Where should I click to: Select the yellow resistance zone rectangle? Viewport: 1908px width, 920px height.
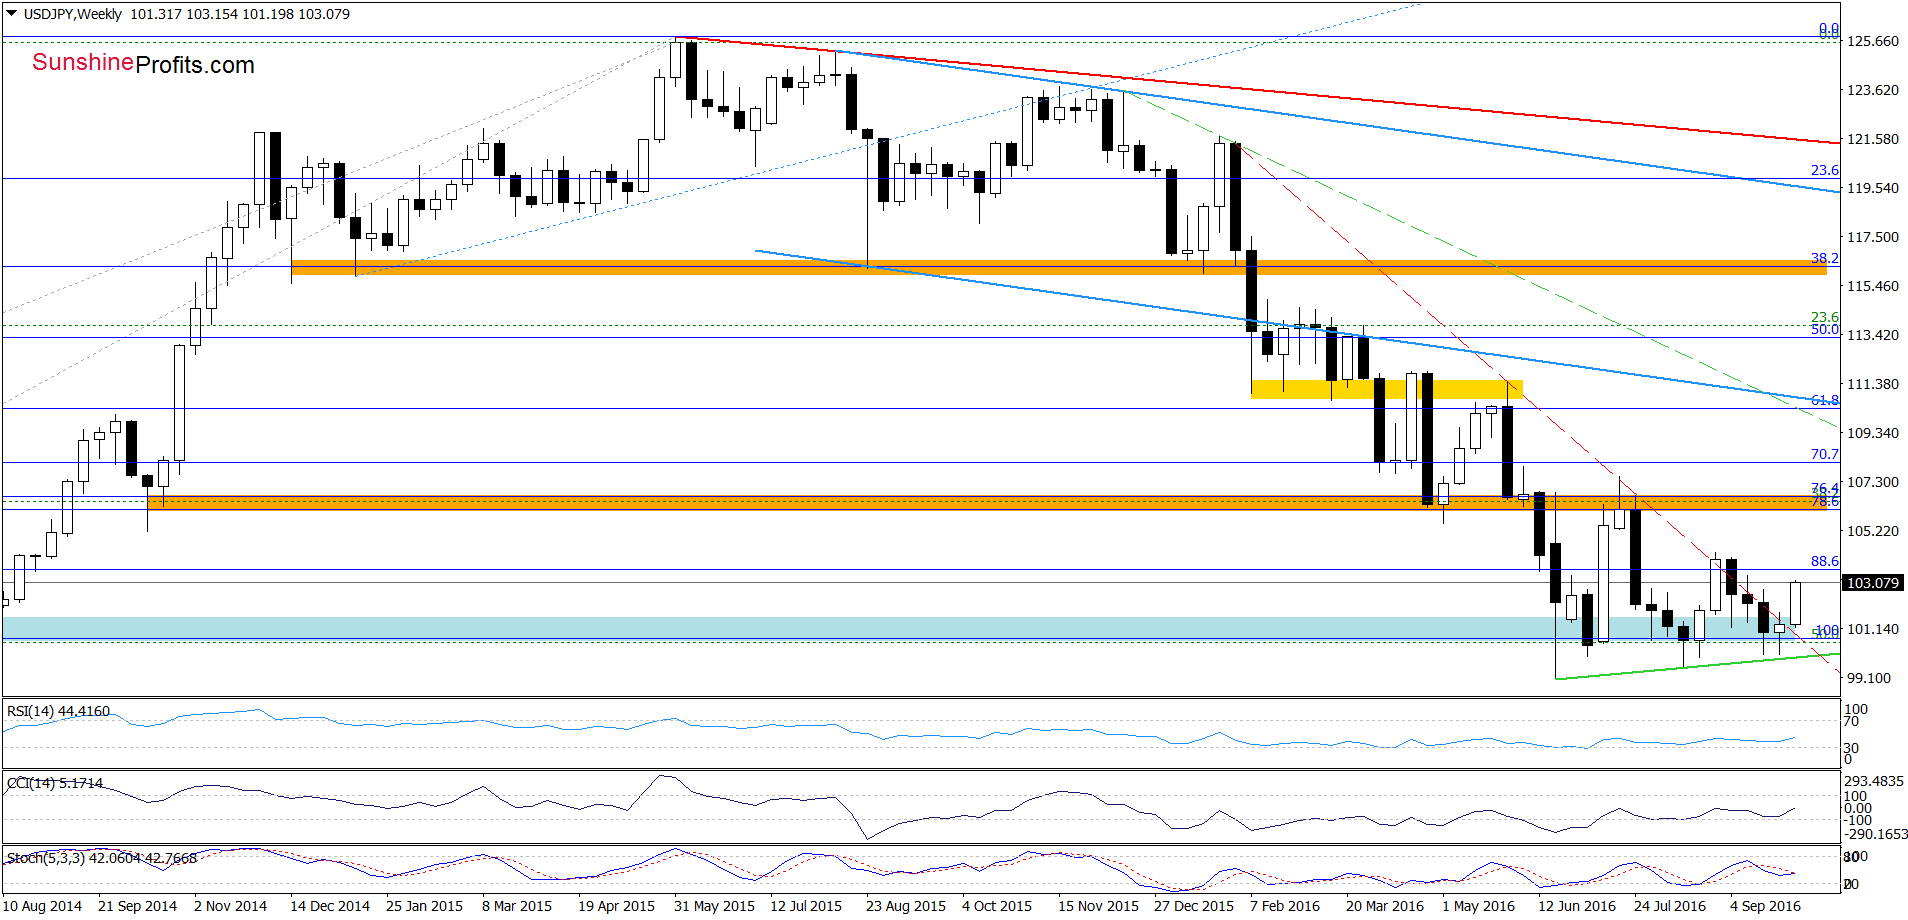(1386, 389)
